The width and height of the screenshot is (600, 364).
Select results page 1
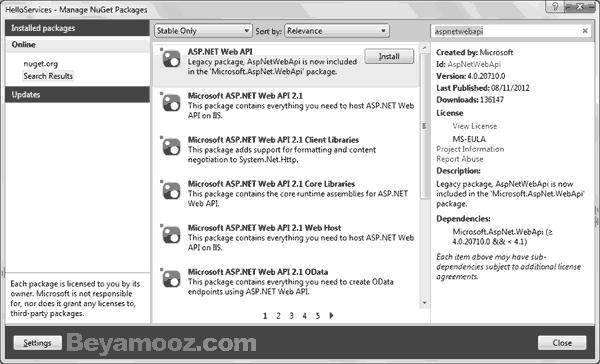[x=265, y=316]
